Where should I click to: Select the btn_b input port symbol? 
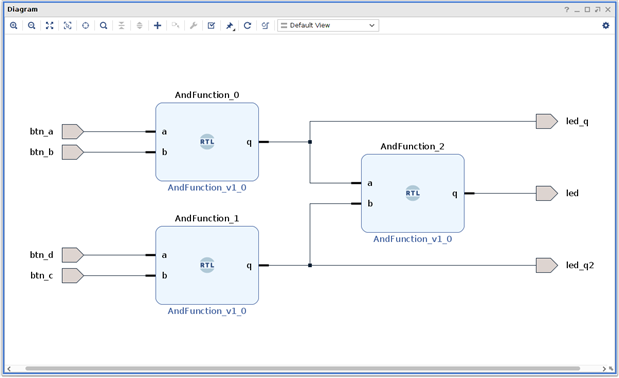coord(73,152)
